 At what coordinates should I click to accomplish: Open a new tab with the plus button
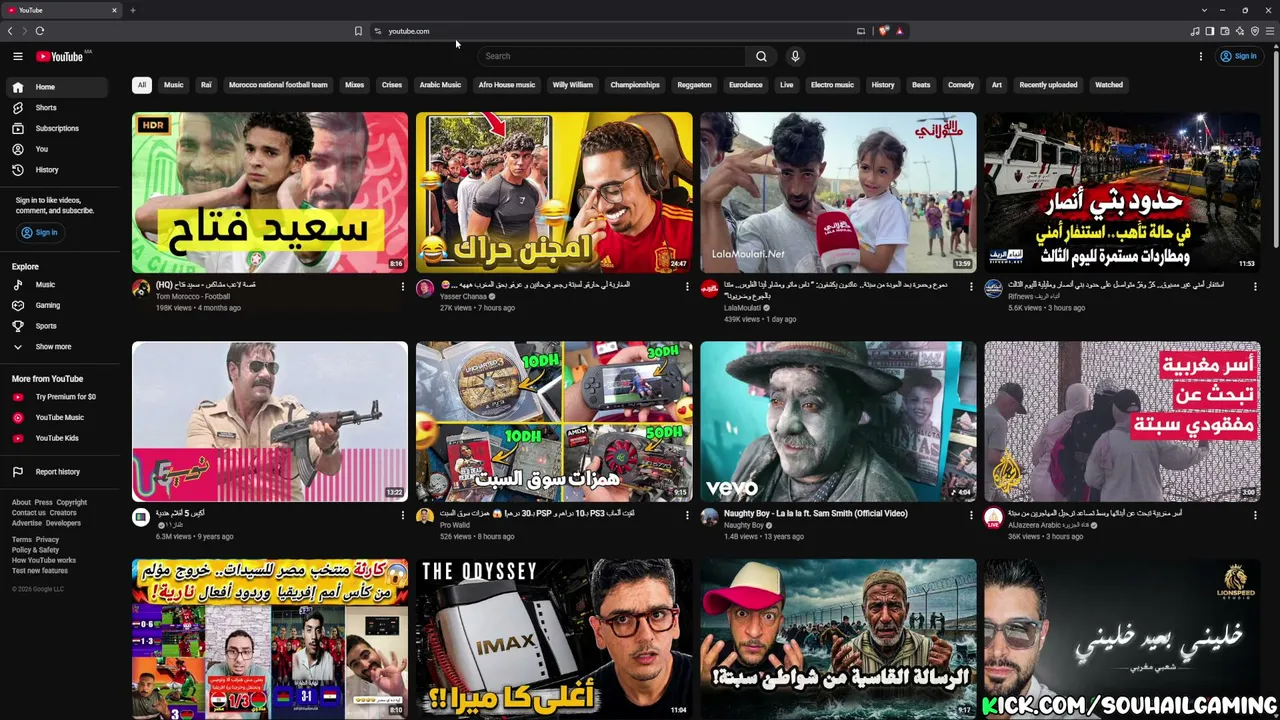132,10
